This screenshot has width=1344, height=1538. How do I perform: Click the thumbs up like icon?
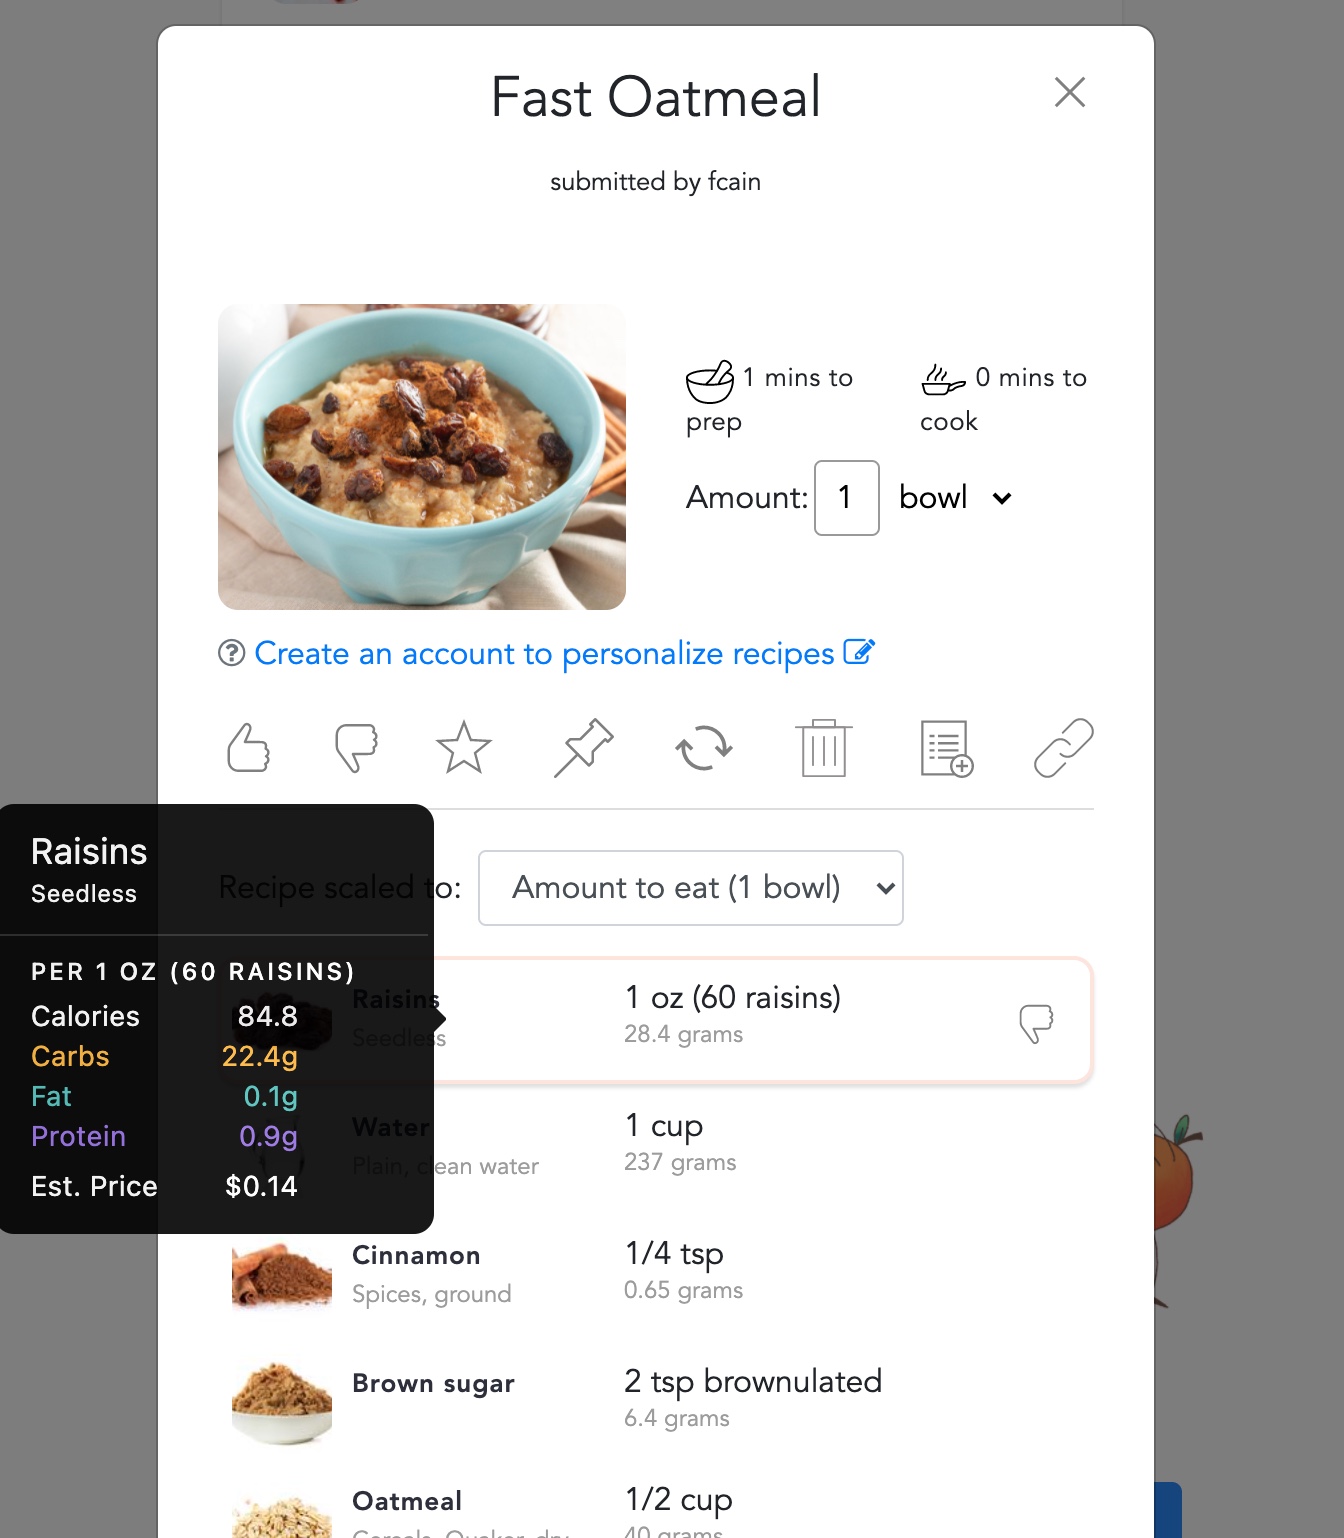click(x=248, y=747)
